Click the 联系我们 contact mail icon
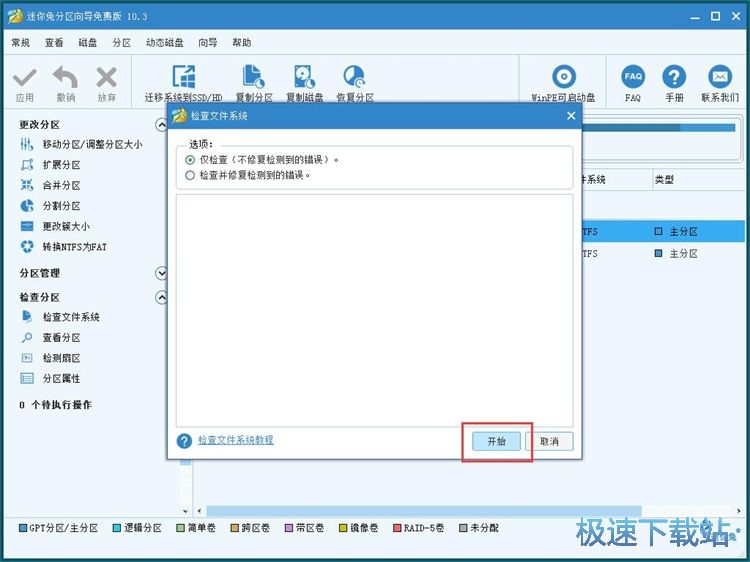Screen dimensions: 750x562 click(720, 77)
